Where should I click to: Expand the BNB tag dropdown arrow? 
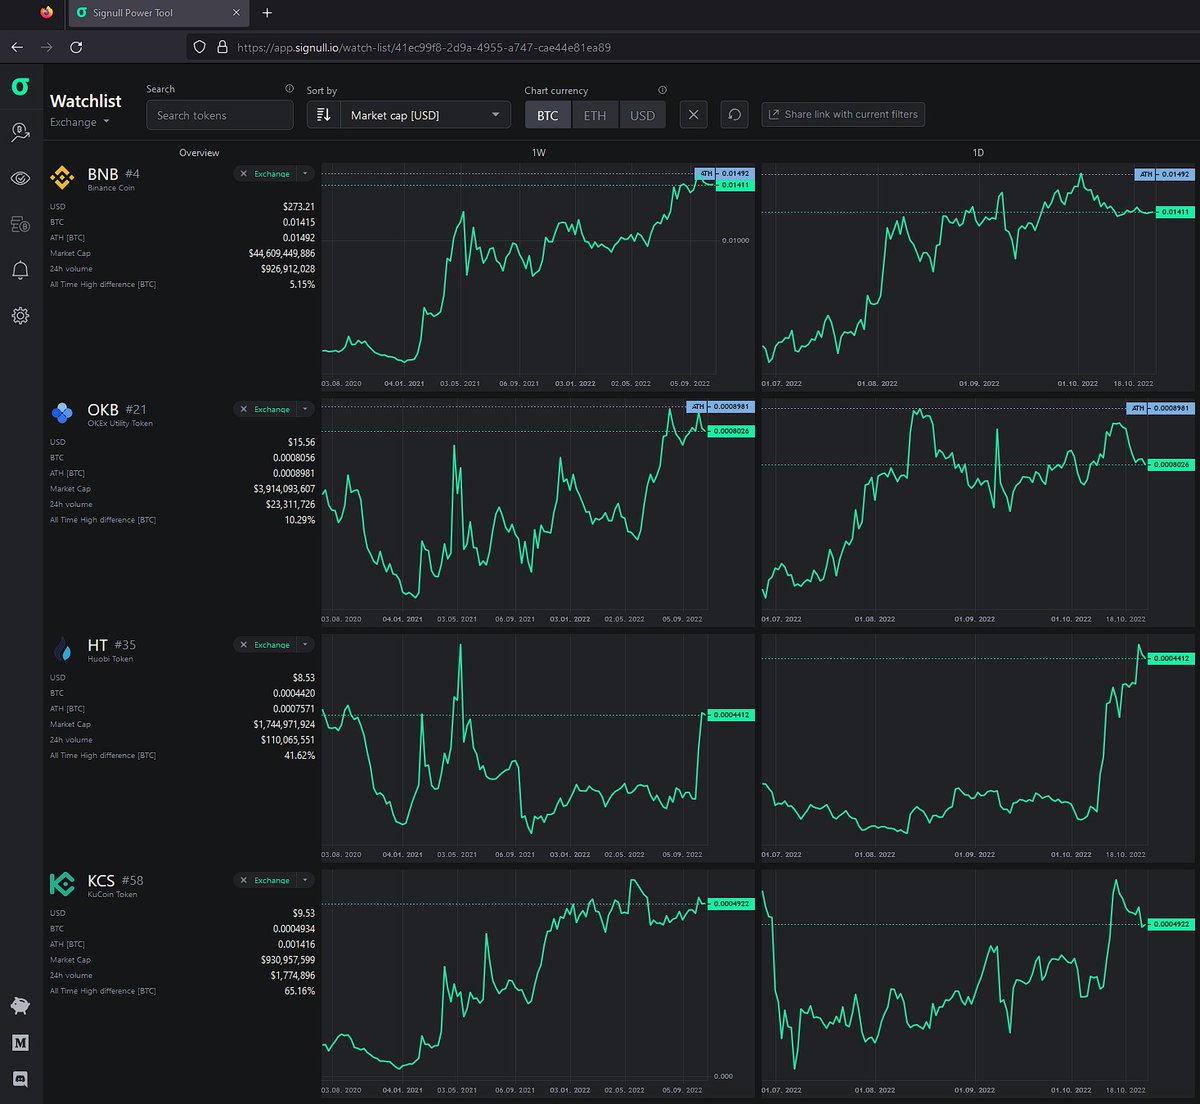coord(305,174)
